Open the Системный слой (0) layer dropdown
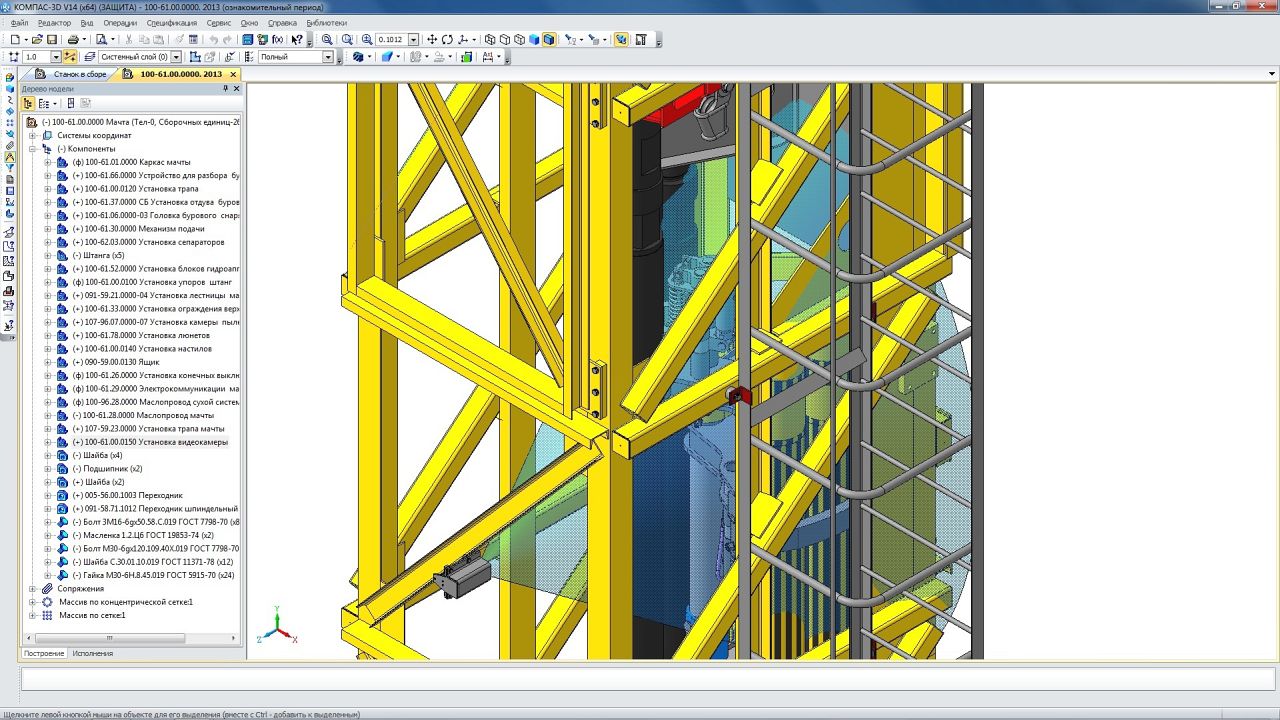 176,57
